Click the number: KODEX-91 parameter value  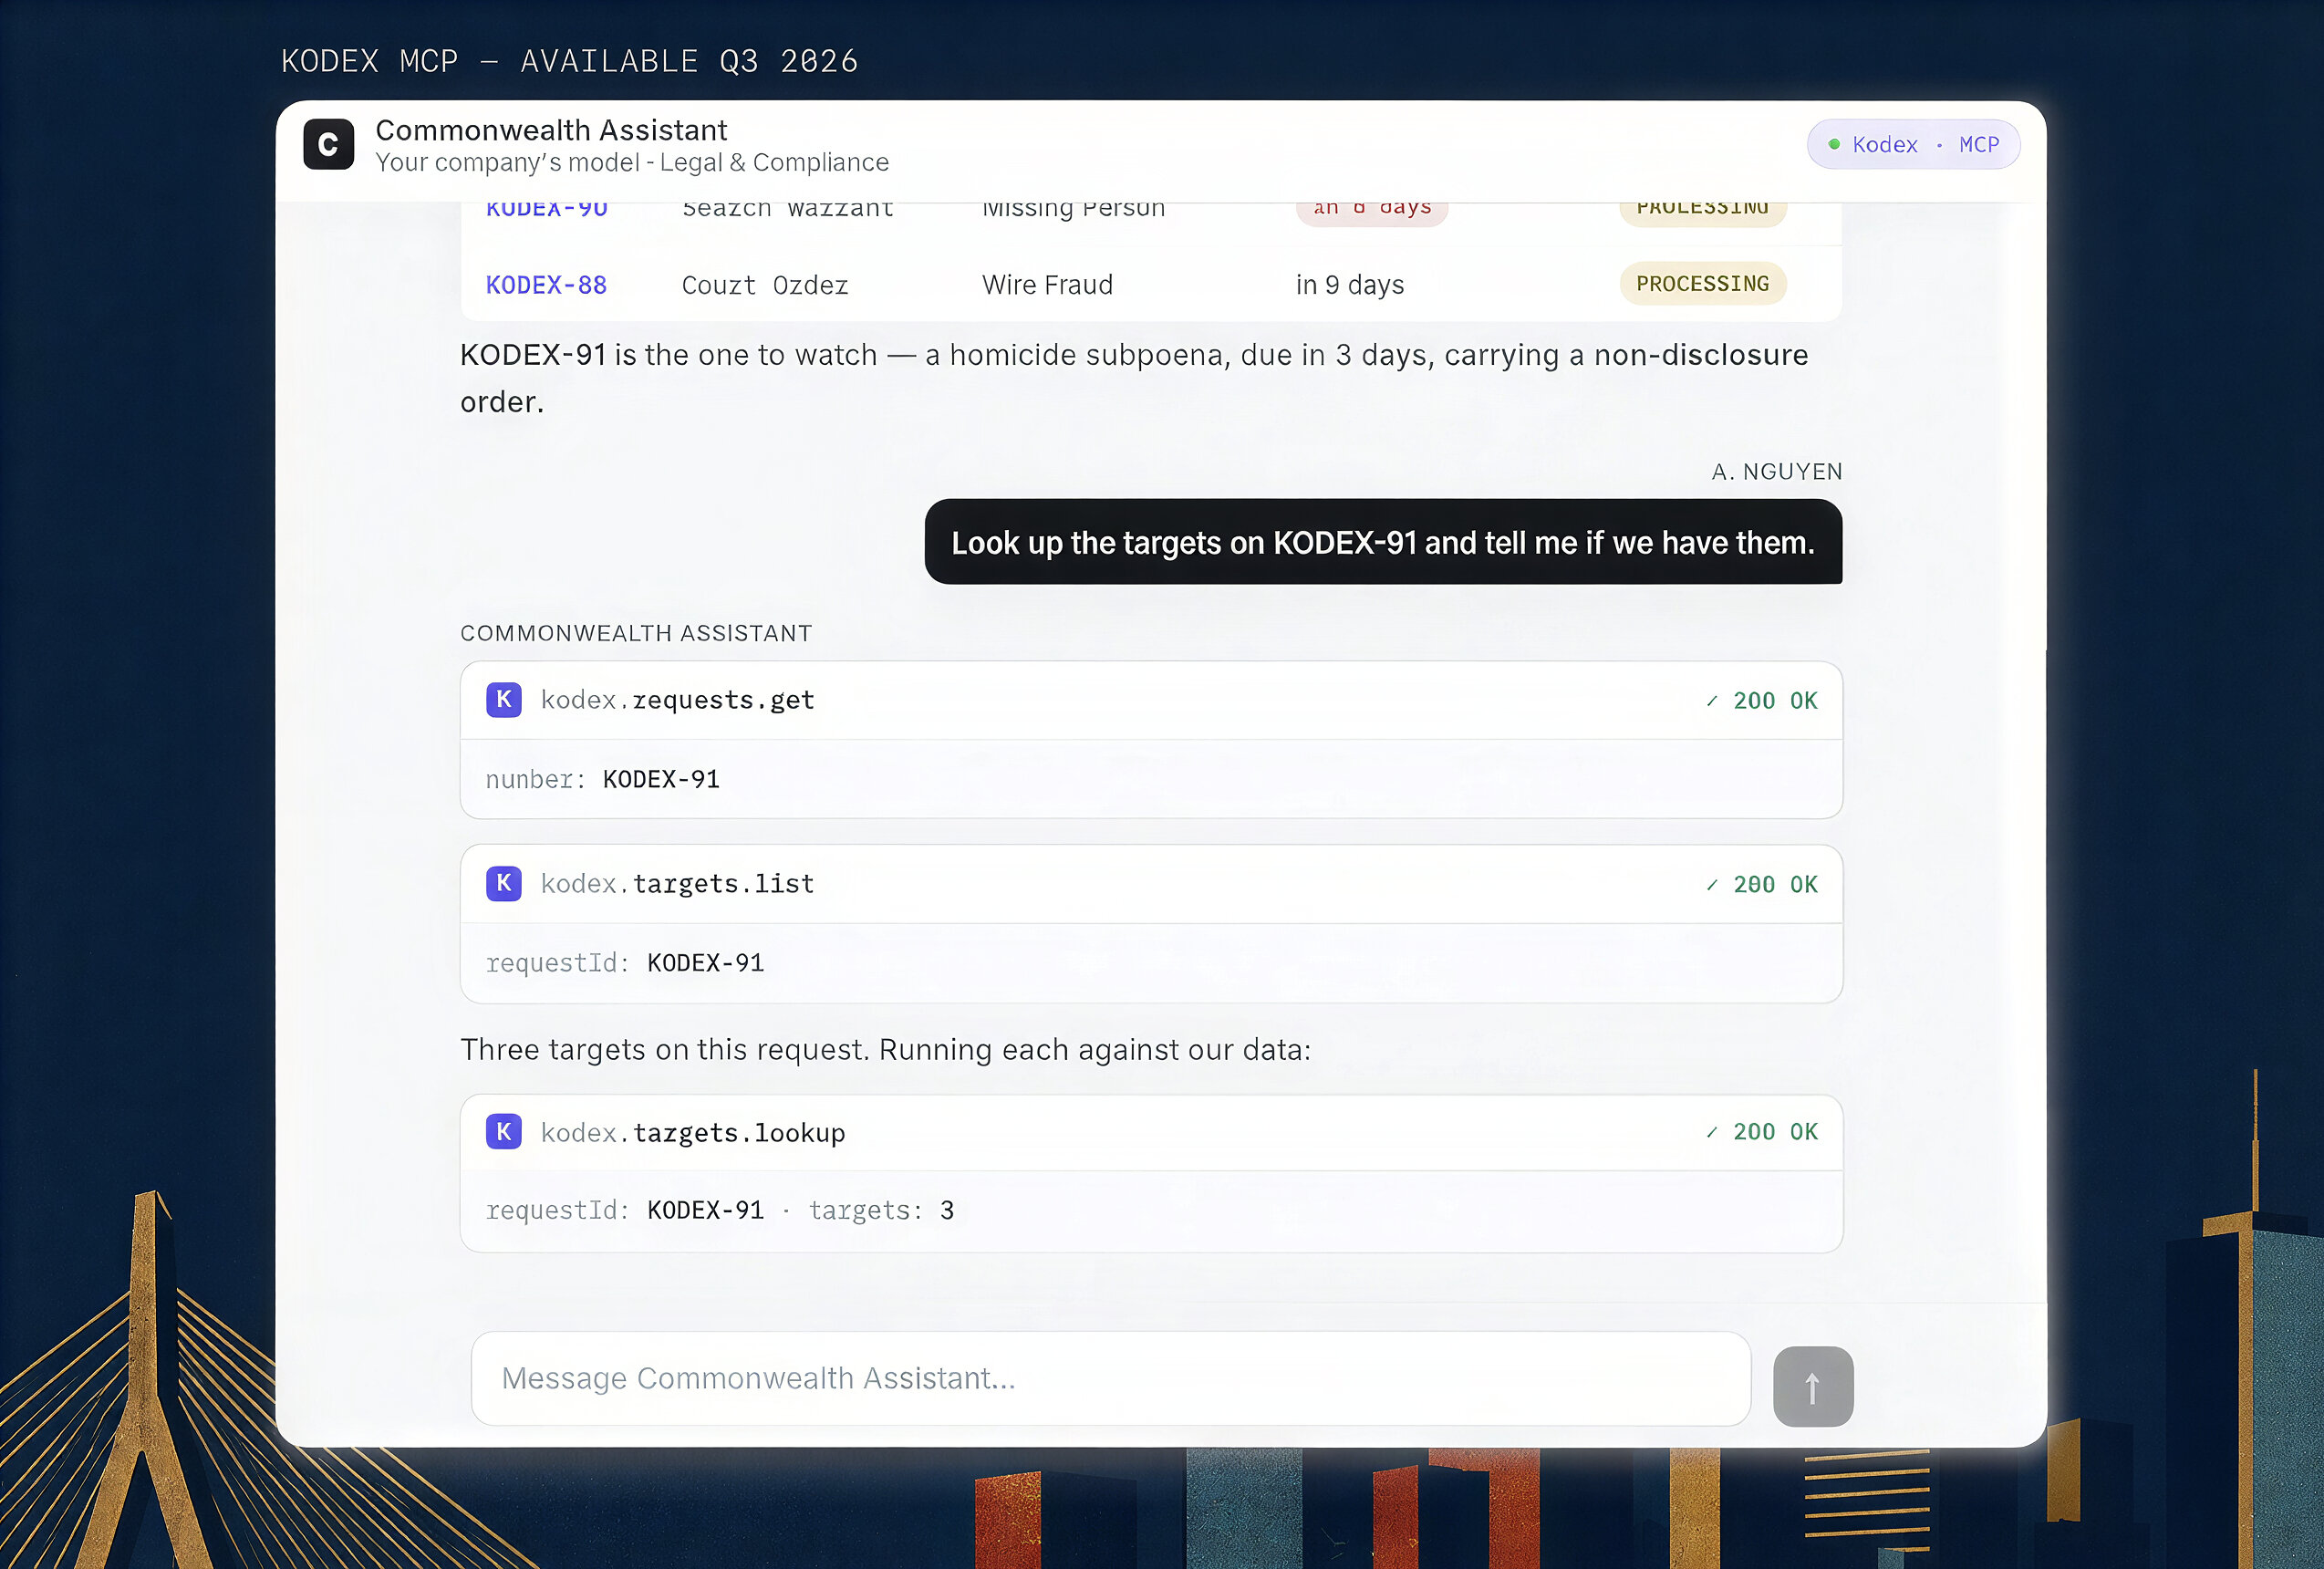click(x=661, y=779)
